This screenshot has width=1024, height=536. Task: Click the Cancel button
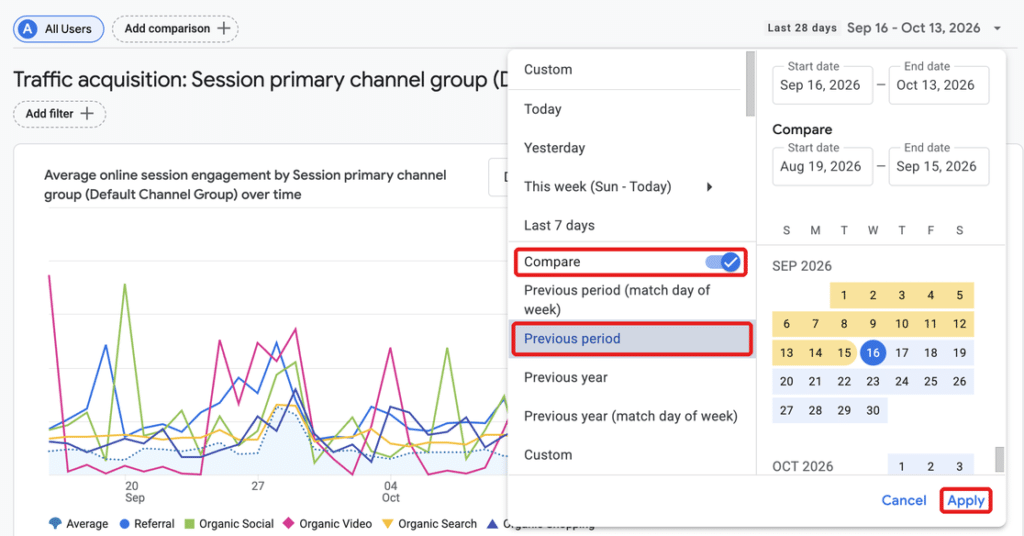click(904, 501)
